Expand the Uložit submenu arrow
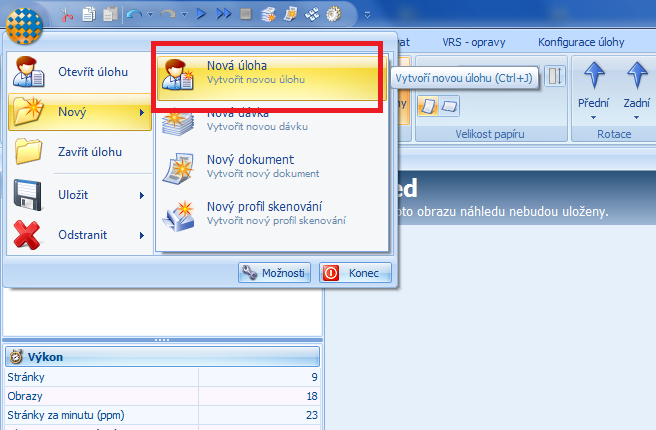The image size is (656, 430). [142, 195]
